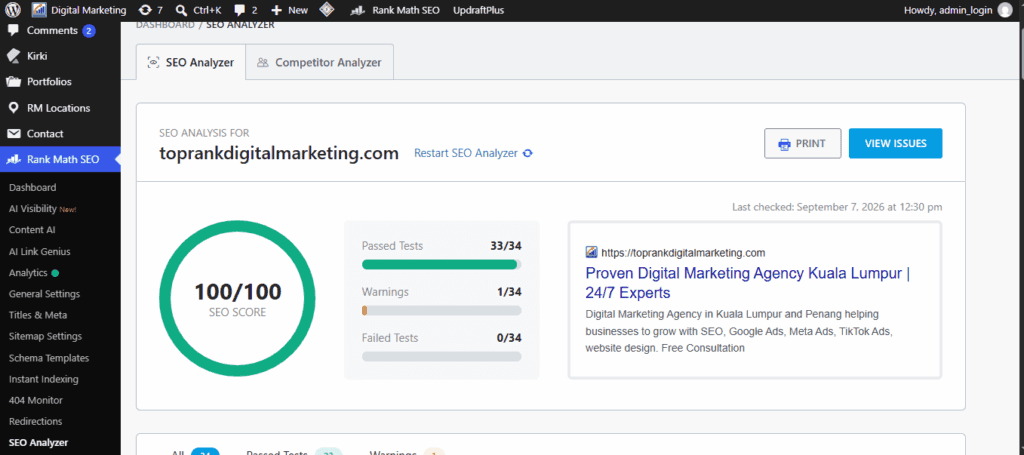Image resolution: width=1024 pixels, height=455 pixels.
Task: Click the diamond icon in admin bar
Action: coord(328,10)
